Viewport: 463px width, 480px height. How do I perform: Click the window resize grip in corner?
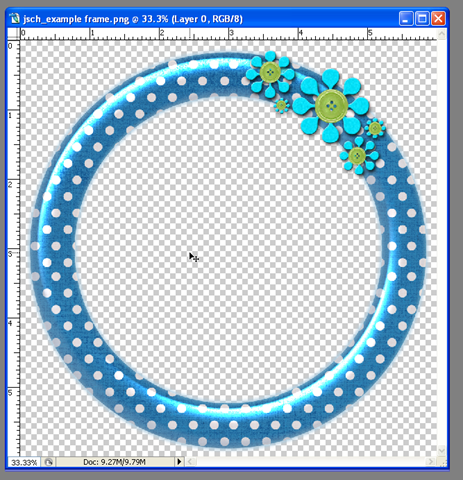442,462
